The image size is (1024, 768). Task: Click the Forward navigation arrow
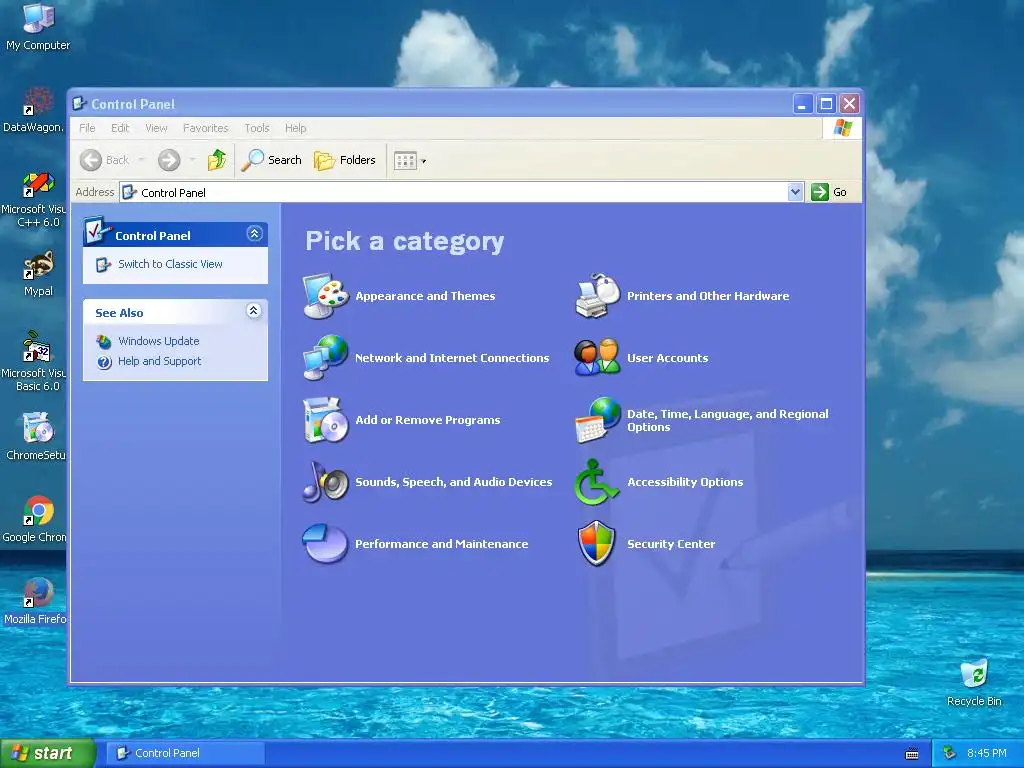click(x=169, y=160)
